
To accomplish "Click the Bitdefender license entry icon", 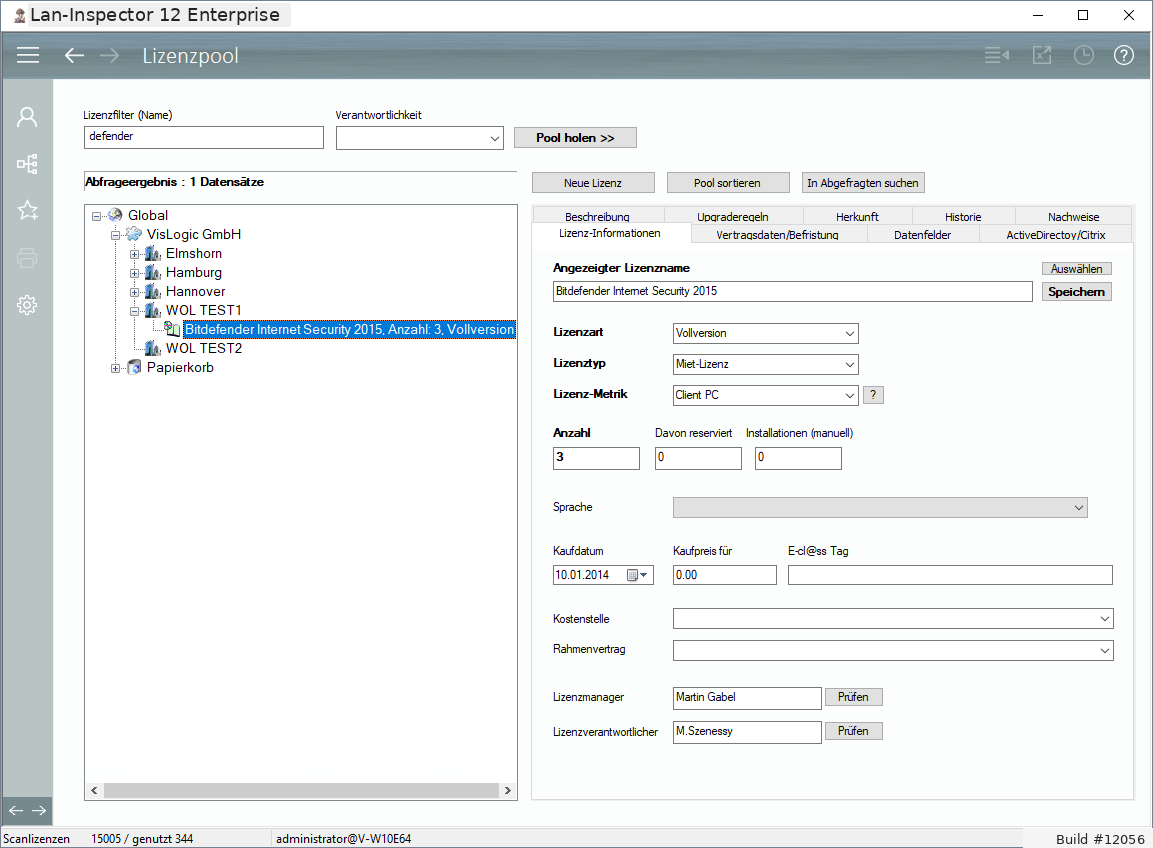I will click(172, 329).
